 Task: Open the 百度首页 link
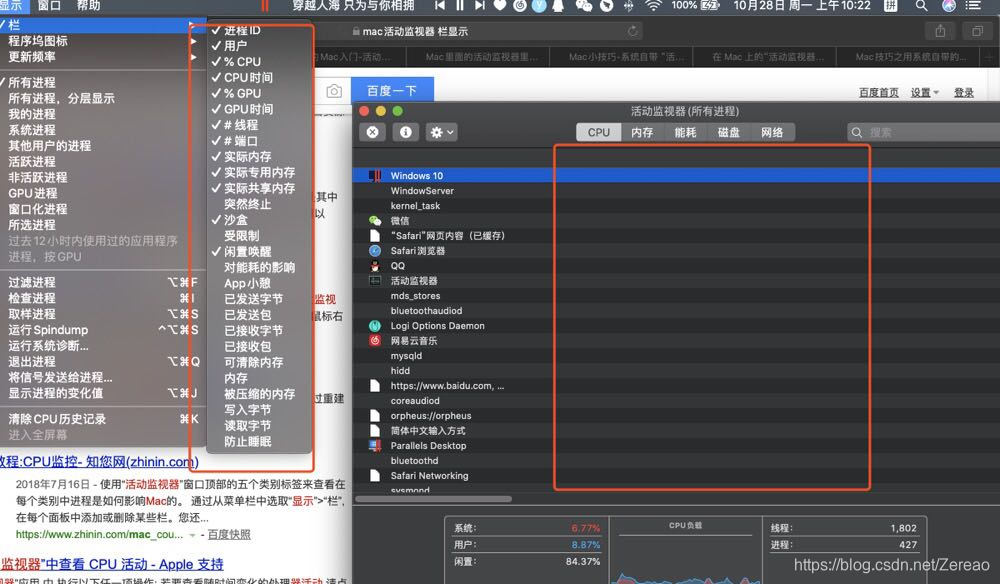tap(878, 92)
